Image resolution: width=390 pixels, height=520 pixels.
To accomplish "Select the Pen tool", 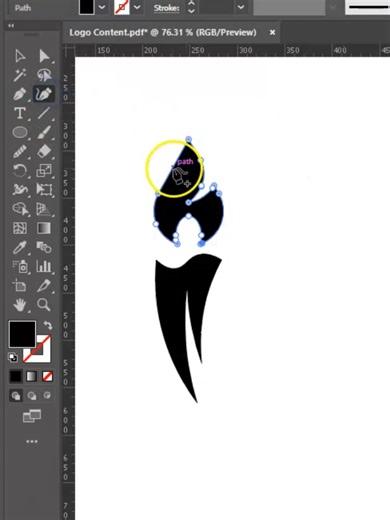I will (20, 94).
